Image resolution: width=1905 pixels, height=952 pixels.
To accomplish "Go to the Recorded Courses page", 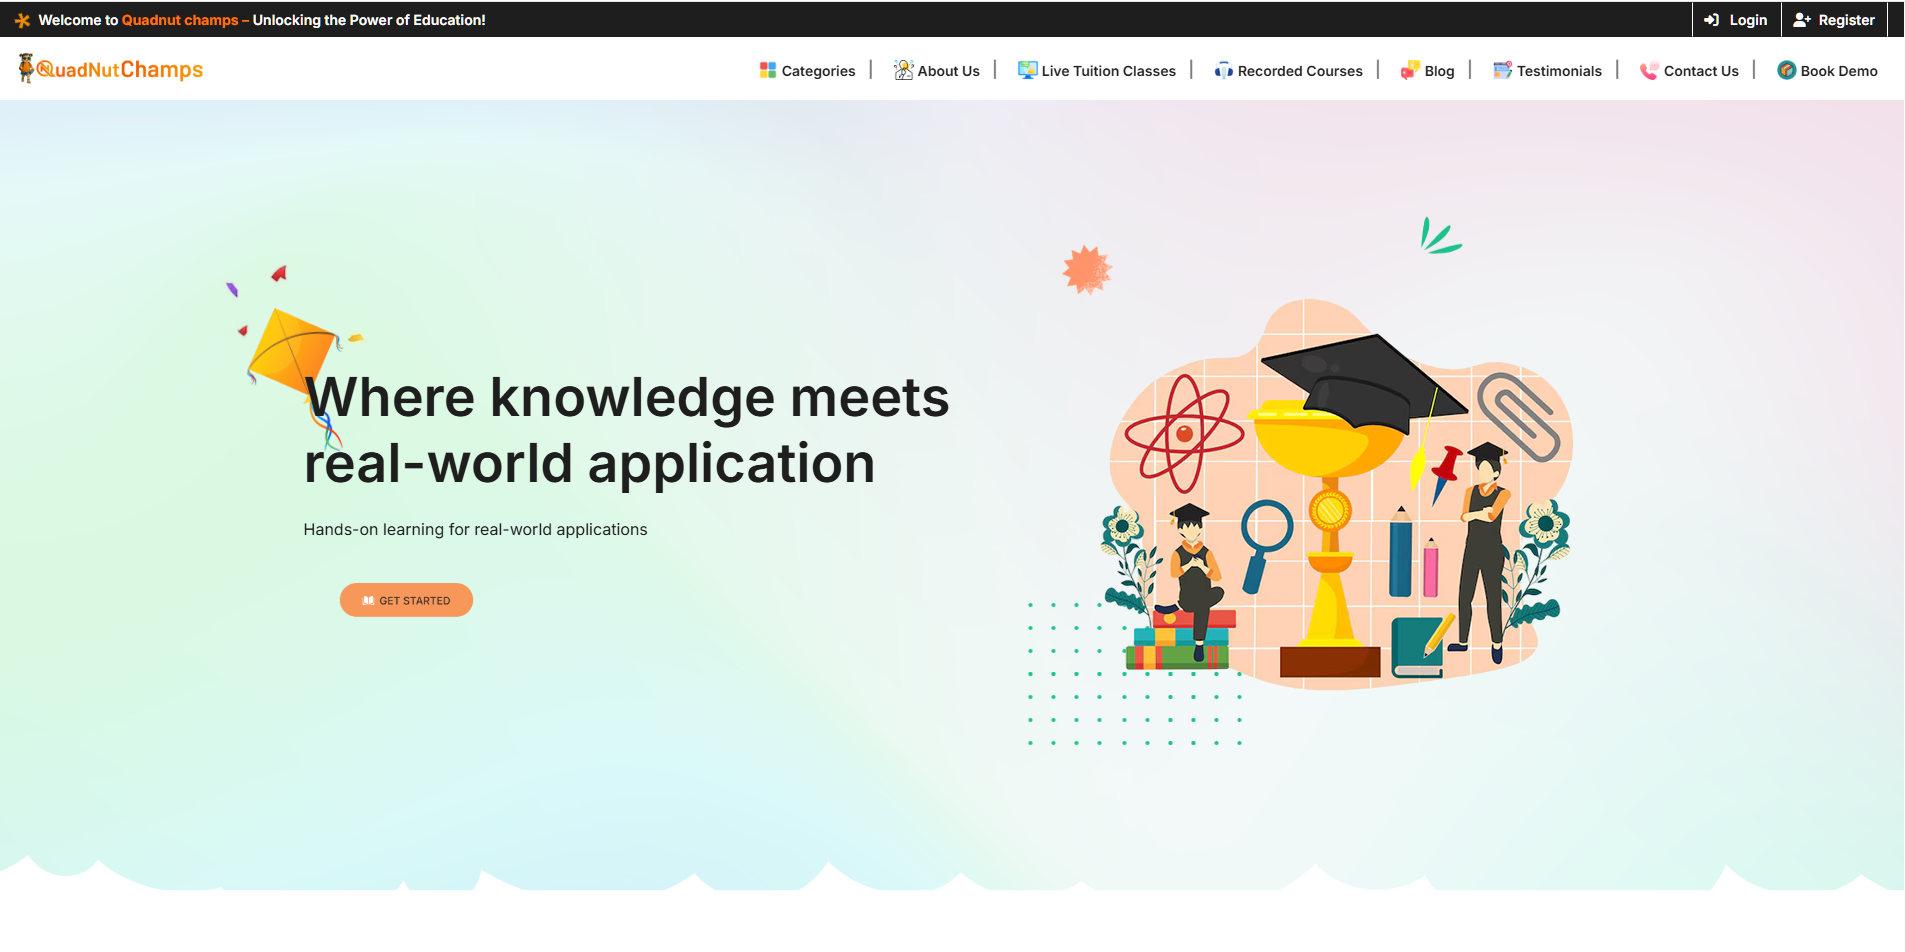I will click(1299, 71).
